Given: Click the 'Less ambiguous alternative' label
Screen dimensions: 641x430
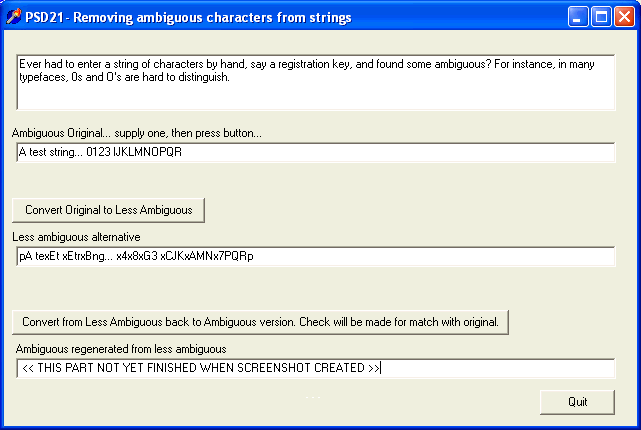Looking at the screenshot, I should 76,236.
